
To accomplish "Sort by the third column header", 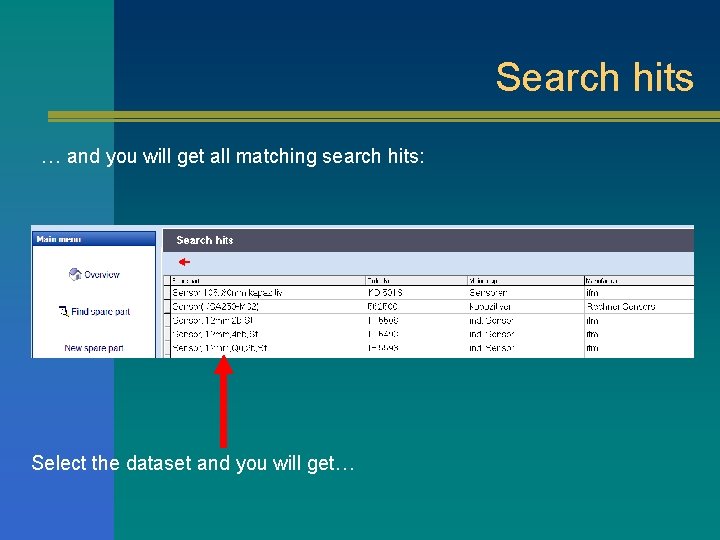I will (x=526, y=281).
